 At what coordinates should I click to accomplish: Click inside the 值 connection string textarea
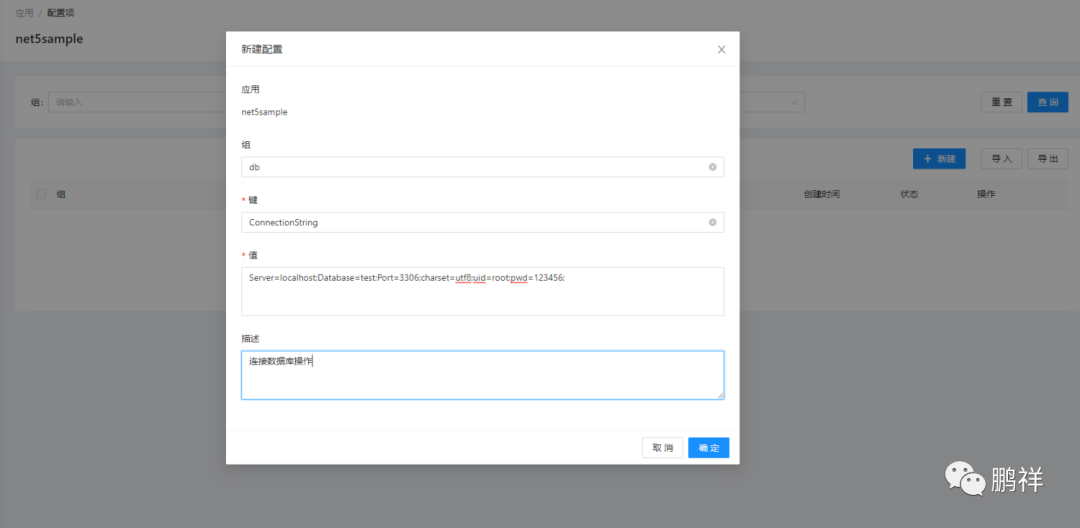pos(482,291)
